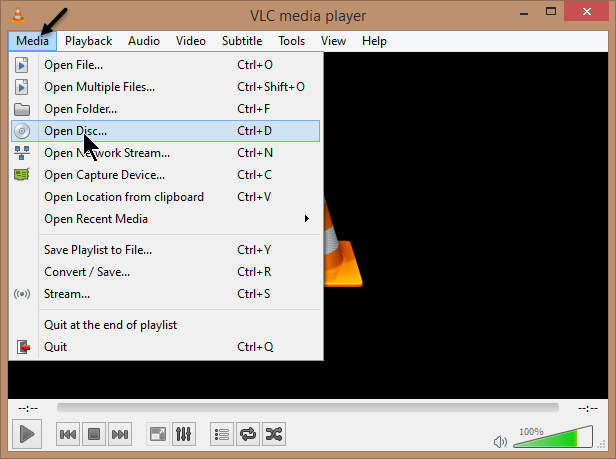Image resolution: width=616 pixels, height=459 pixels.
Task: Toggle fullscreen video mode
Action: (x=158, y=434)
